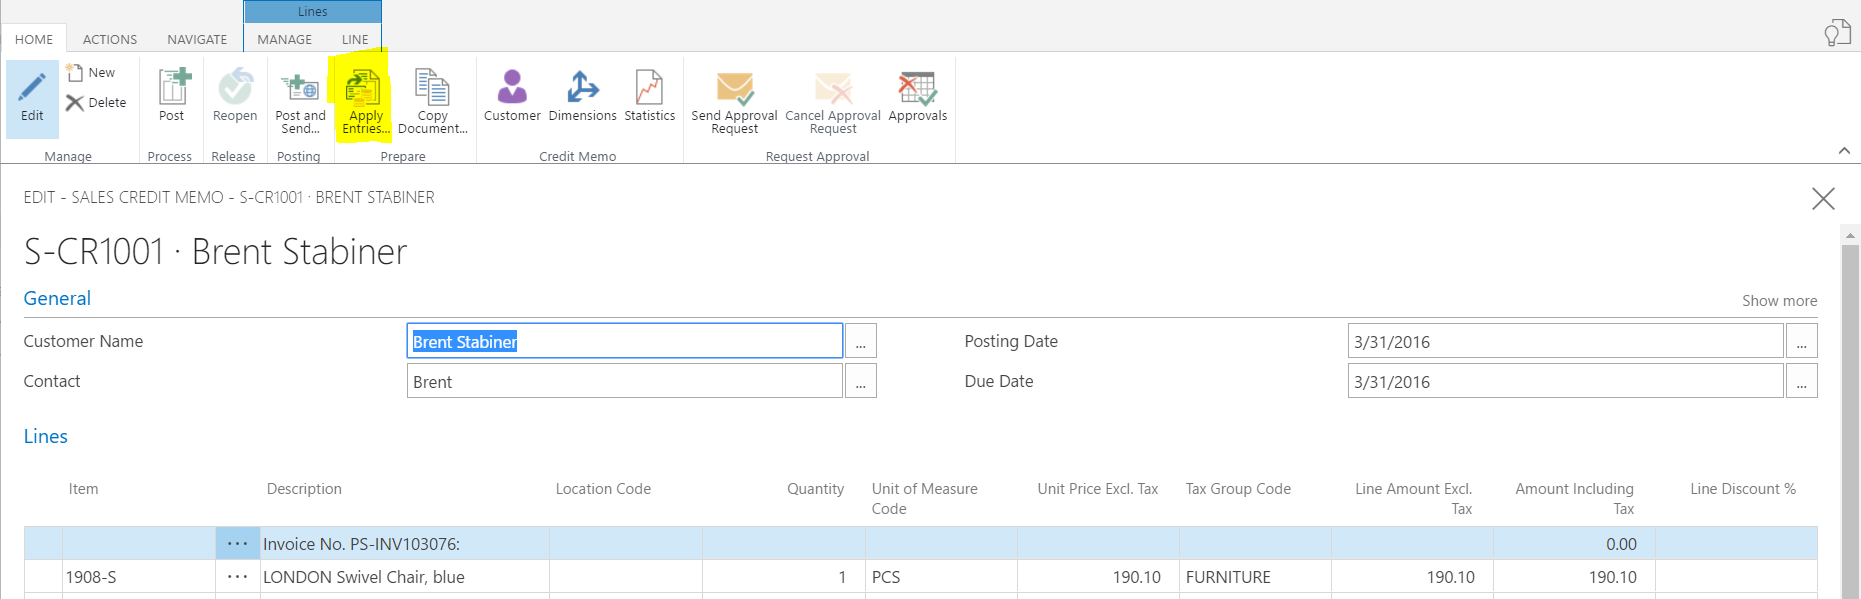Select the LONDON Swivel Chair, blue cell
The image size is (1861, 599).
pos(405,577)
